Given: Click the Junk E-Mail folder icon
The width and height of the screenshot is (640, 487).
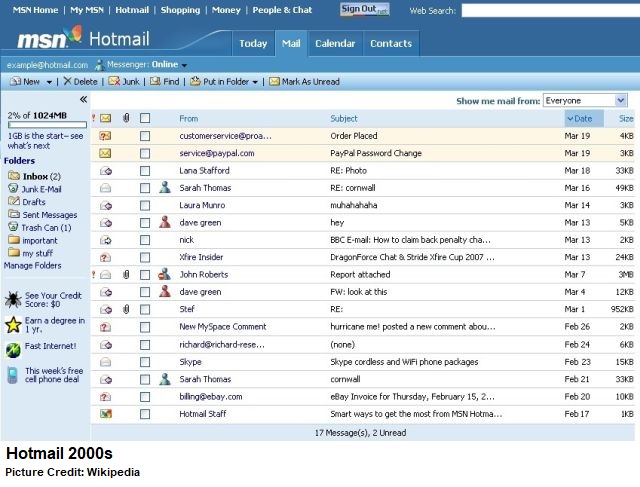Looking at the screenshot, I should [x=14, y=189].
